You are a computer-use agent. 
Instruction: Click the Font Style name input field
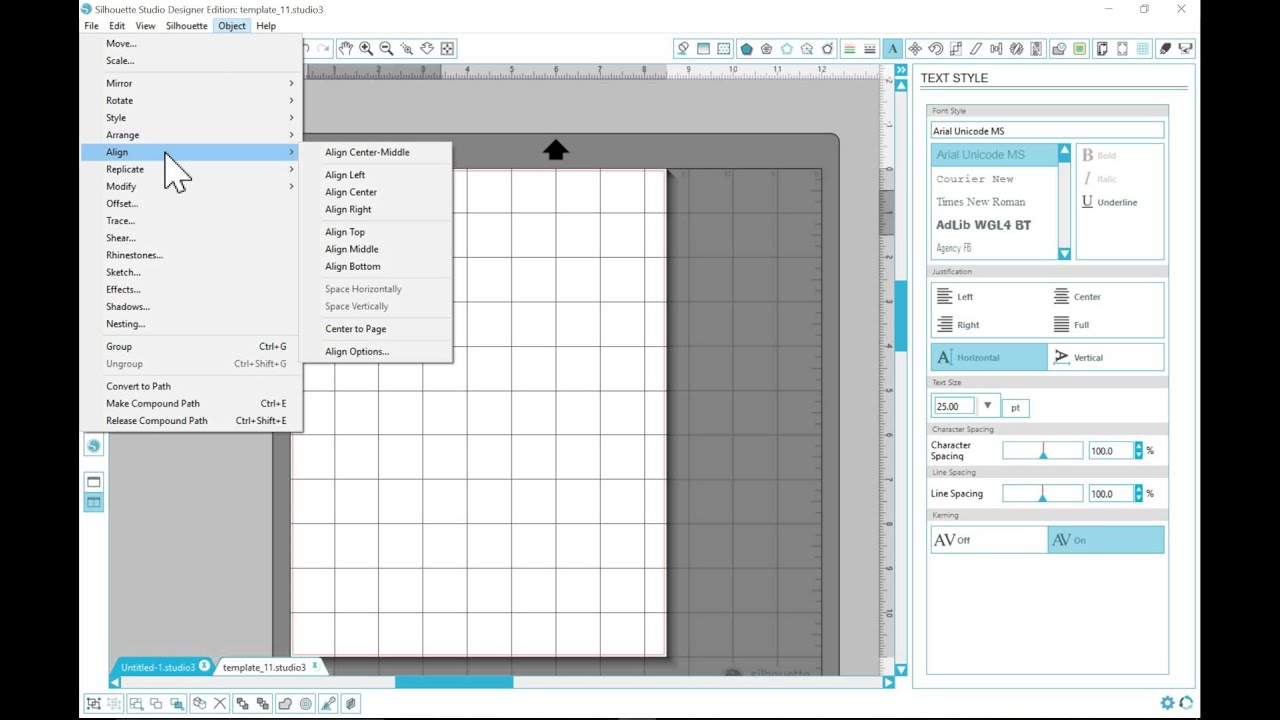pos(1047,131)
